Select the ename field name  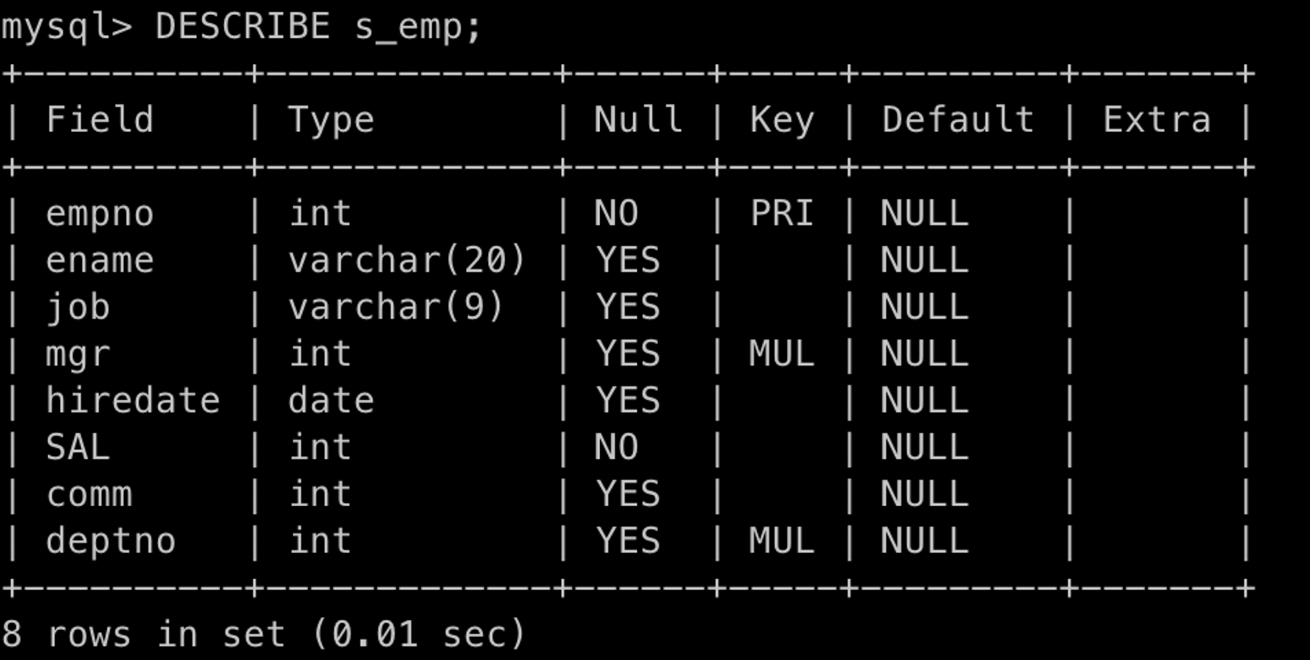pyautogui.click(x=100, y=260)
